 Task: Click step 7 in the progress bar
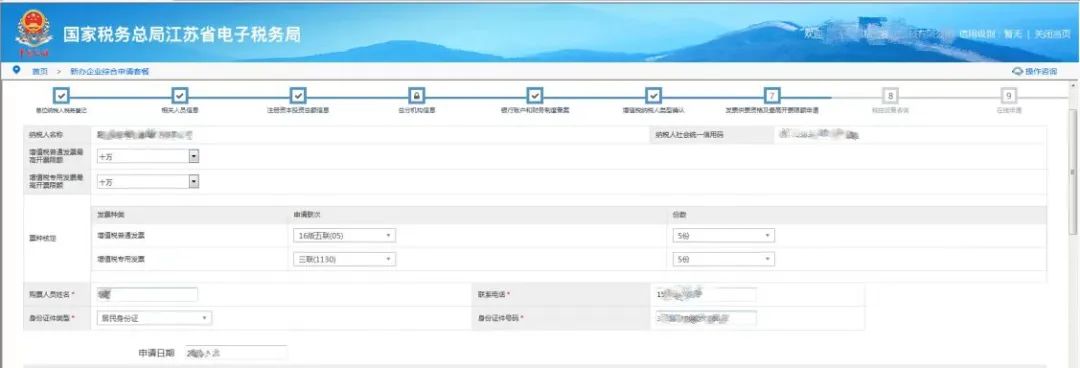point(772,96)
